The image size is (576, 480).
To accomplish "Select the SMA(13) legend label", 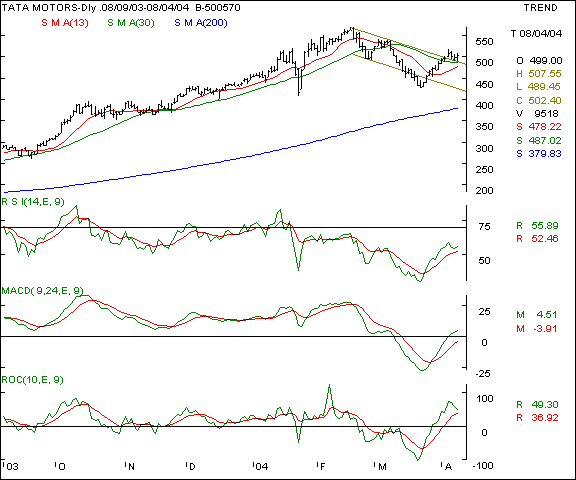I will coord(65,23).
